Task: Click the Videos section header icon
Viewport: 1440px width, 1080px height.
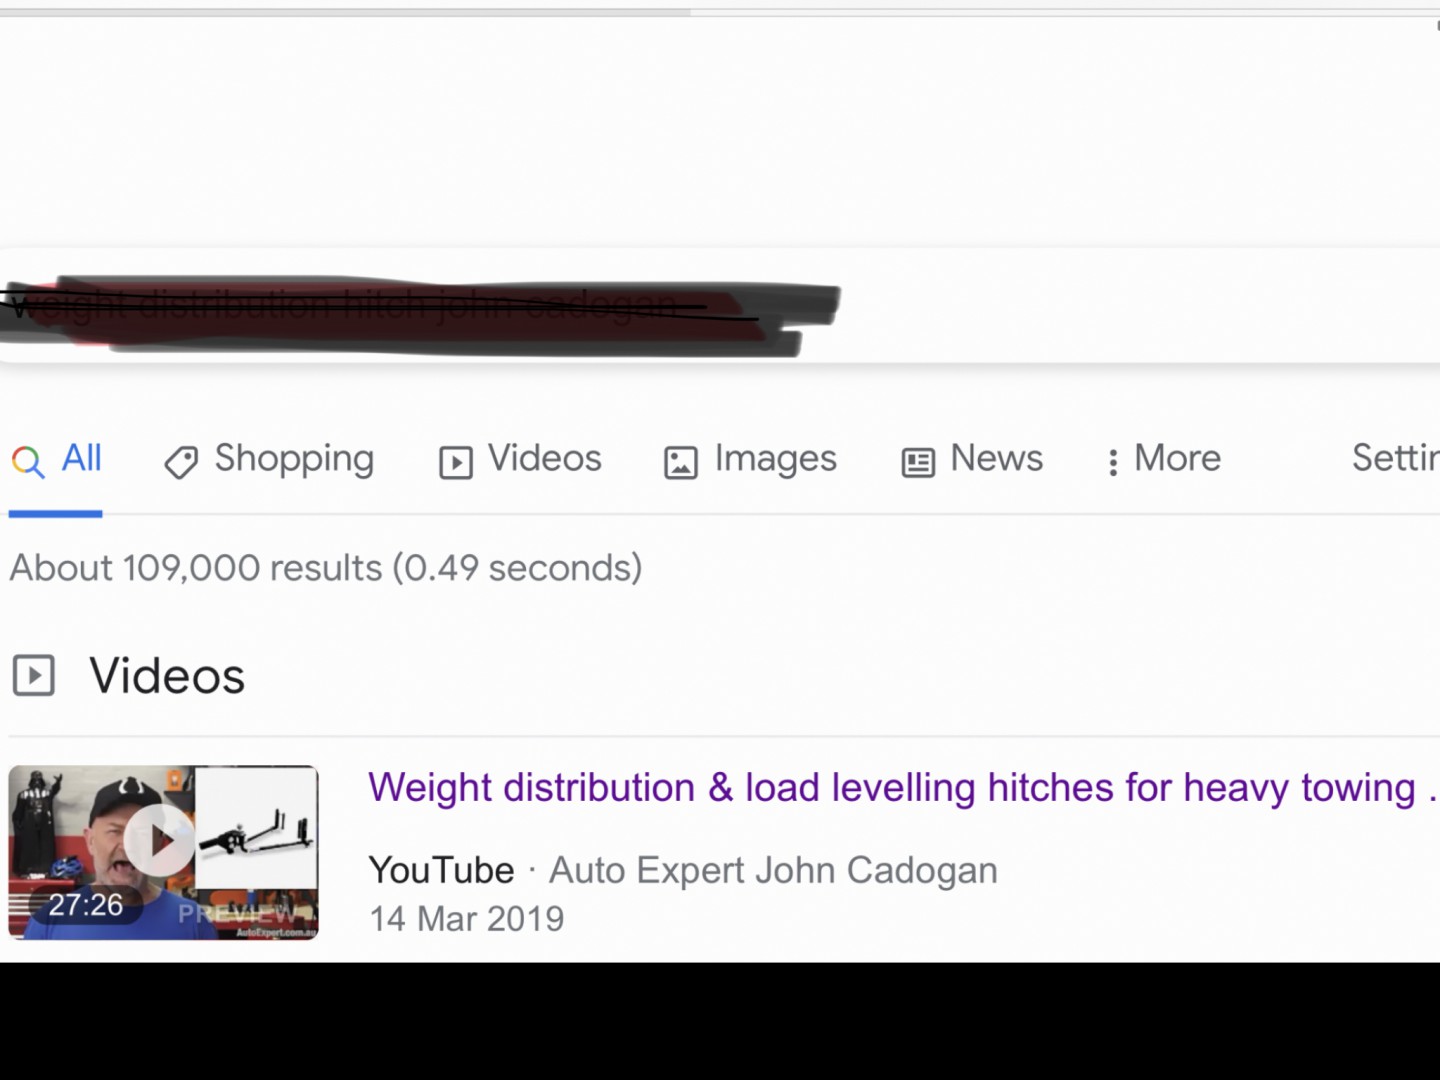Action: [34, 675]
